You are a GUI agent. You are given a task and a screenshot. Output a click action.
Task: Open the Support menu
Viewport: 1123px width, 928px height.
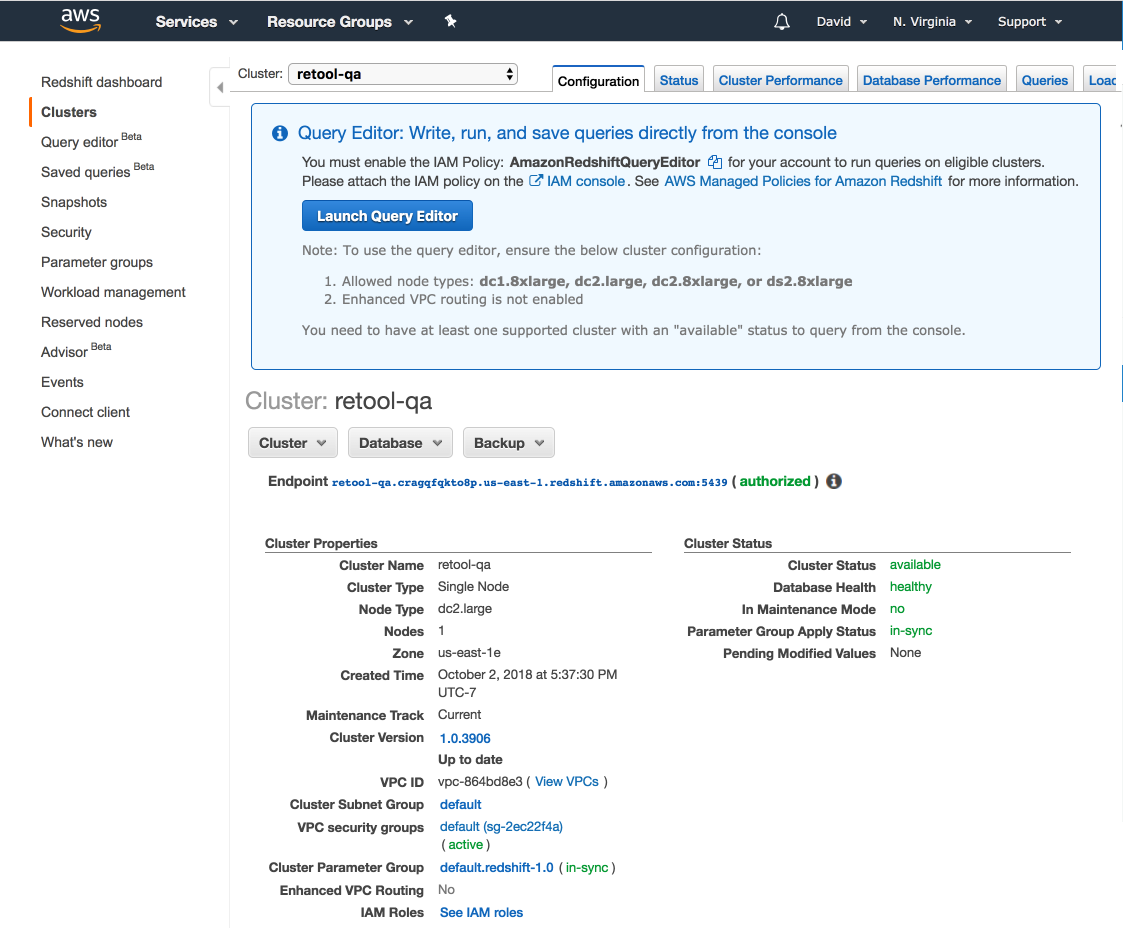tap(1030, 21)
